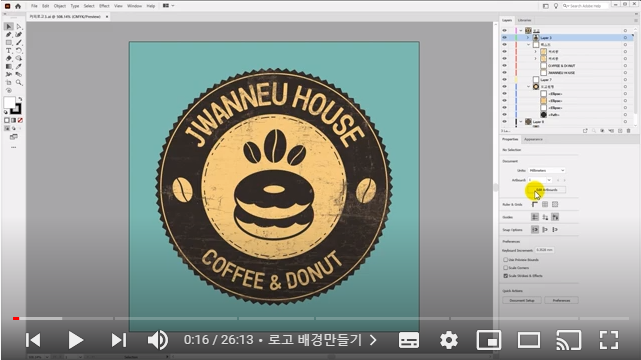The height and width of the screenshot is (360, 641).
Task: Open the Effect menu
Action: [x=104, y=6]
